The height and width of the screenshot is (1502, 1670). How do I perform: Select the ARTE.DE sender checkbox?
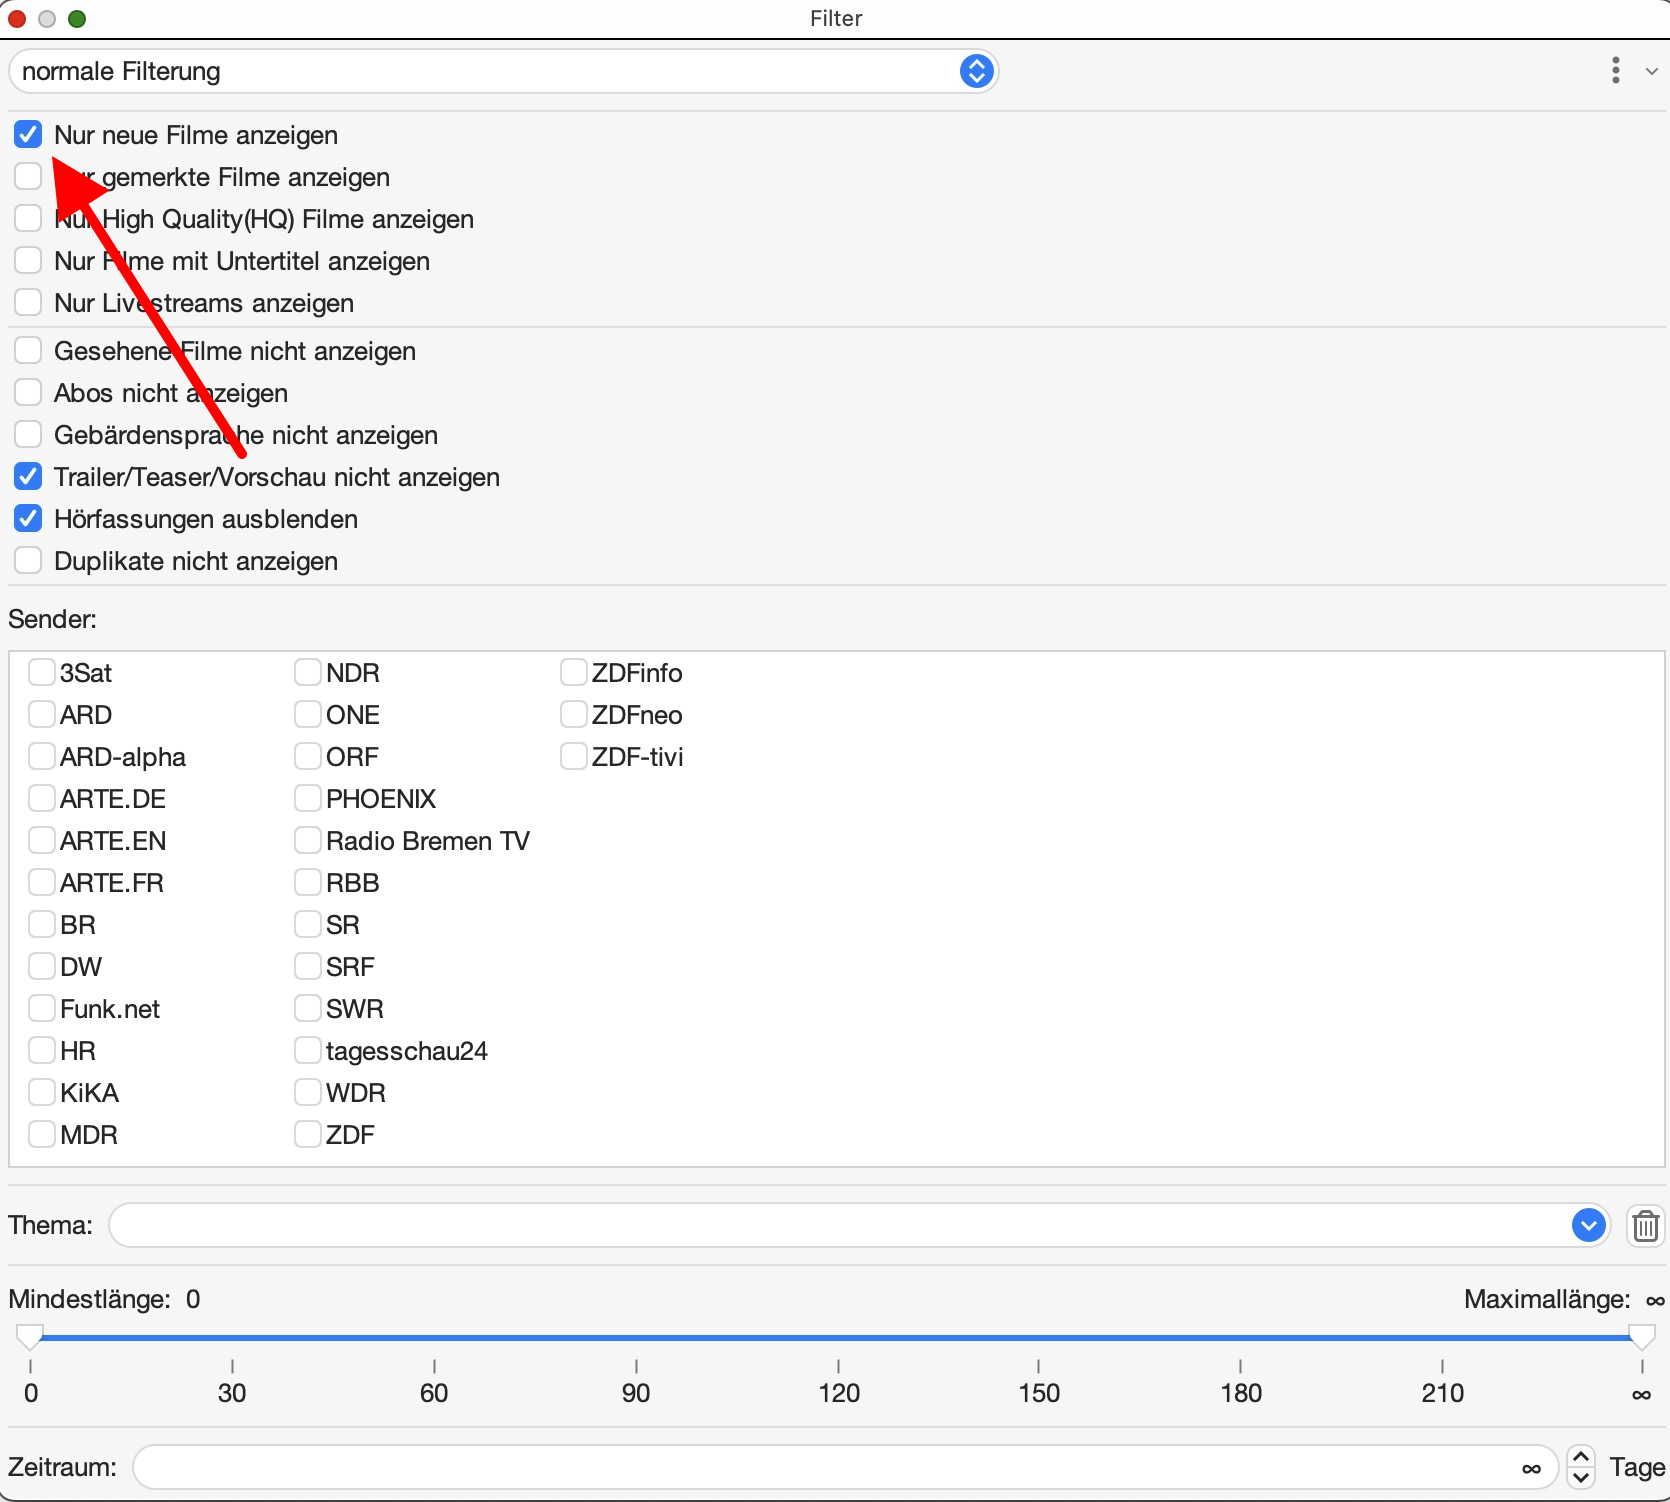41,798
